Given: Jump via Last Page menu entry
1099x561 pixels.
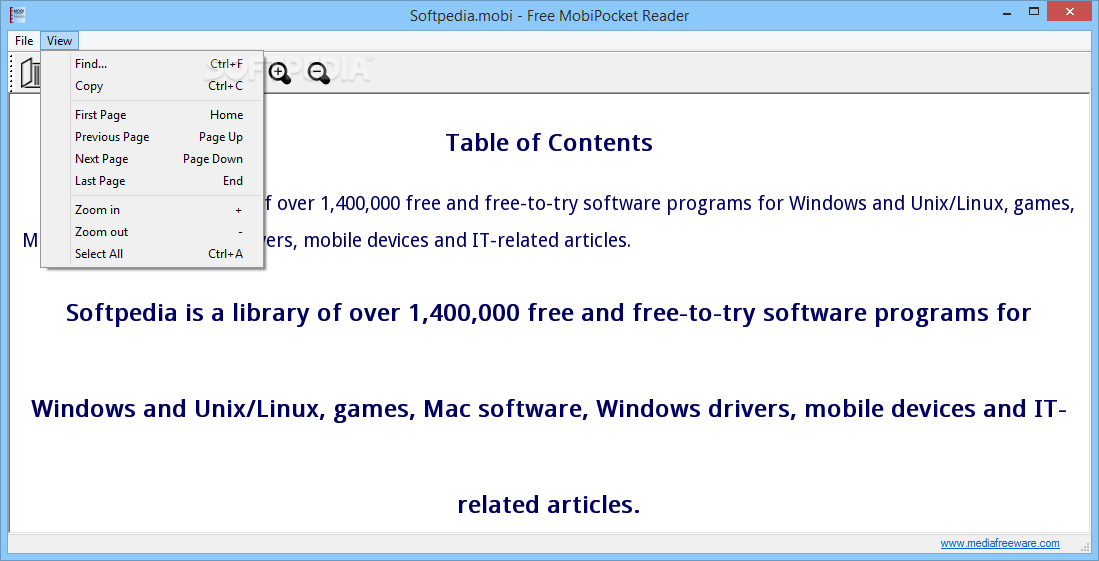Looking at the screenshot, I should tap(152, 180).
